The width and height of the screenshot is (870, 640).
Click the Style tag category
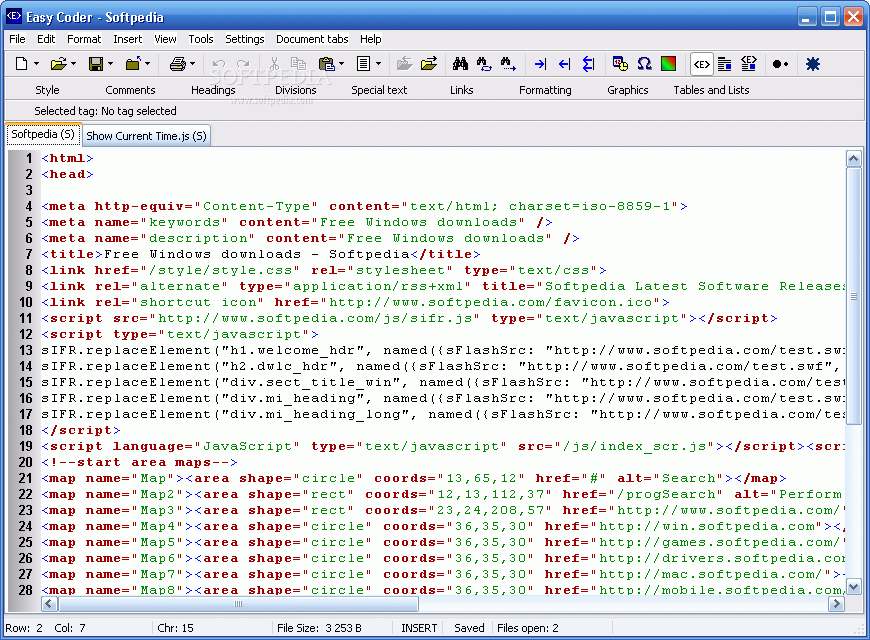[x=47, y=90]
